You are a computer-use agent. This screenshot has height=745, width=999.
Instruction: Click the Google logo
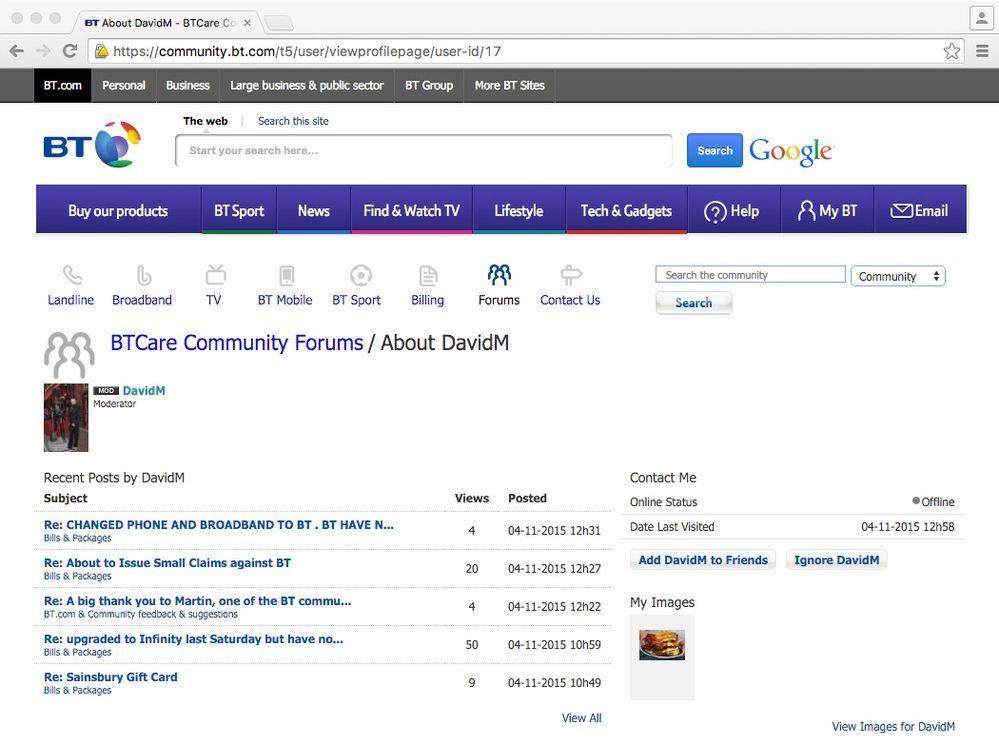click(791, 151)
